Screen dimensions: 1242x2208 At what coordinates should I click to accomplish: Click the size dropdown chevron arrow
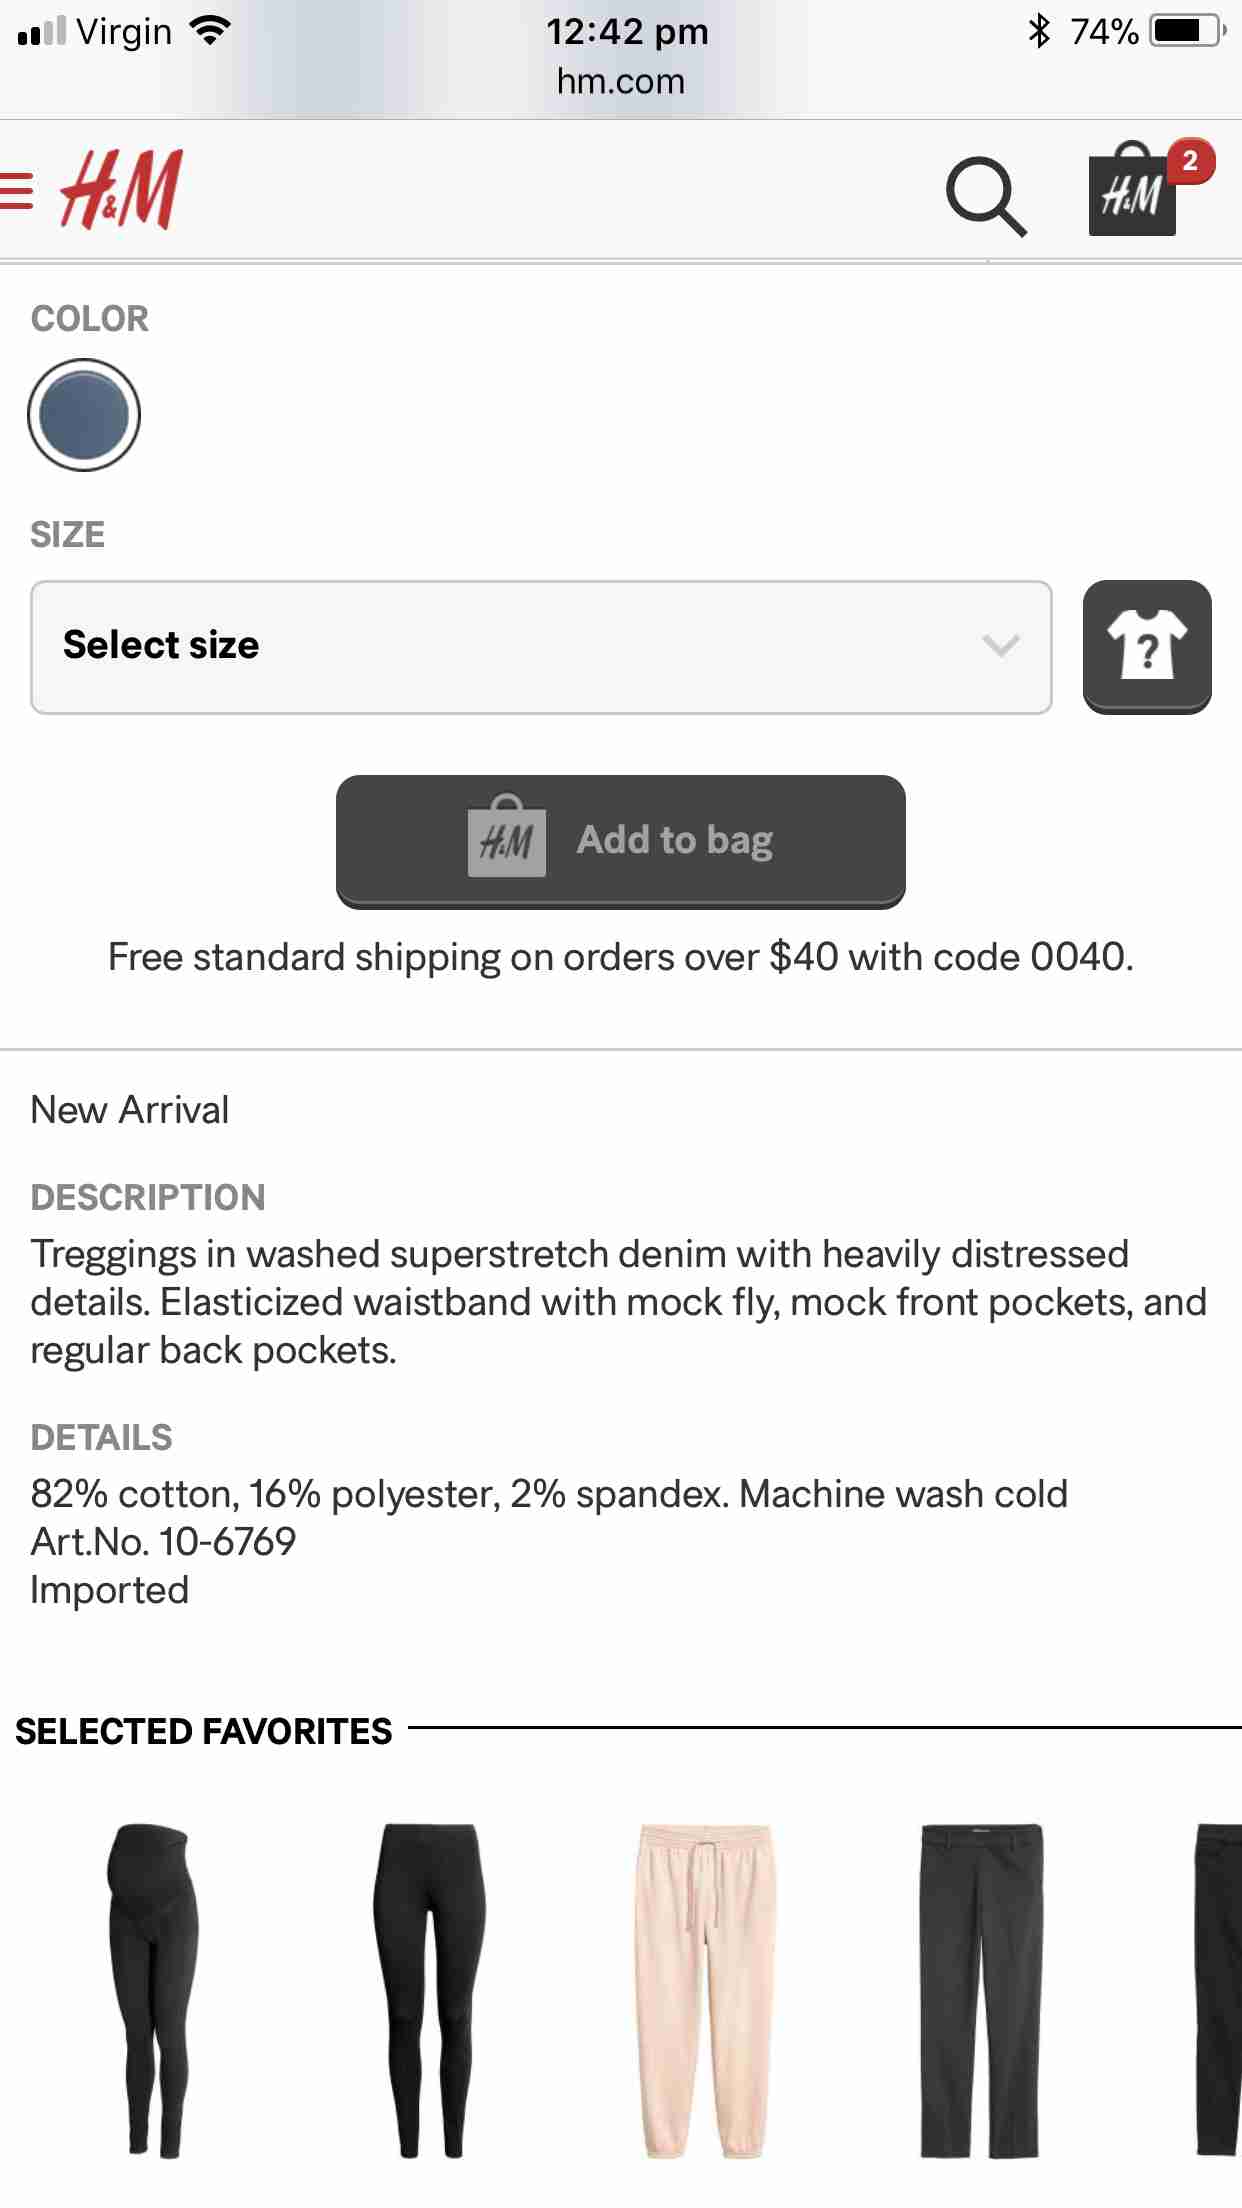pyautogui.click(x=1000, y=646)
